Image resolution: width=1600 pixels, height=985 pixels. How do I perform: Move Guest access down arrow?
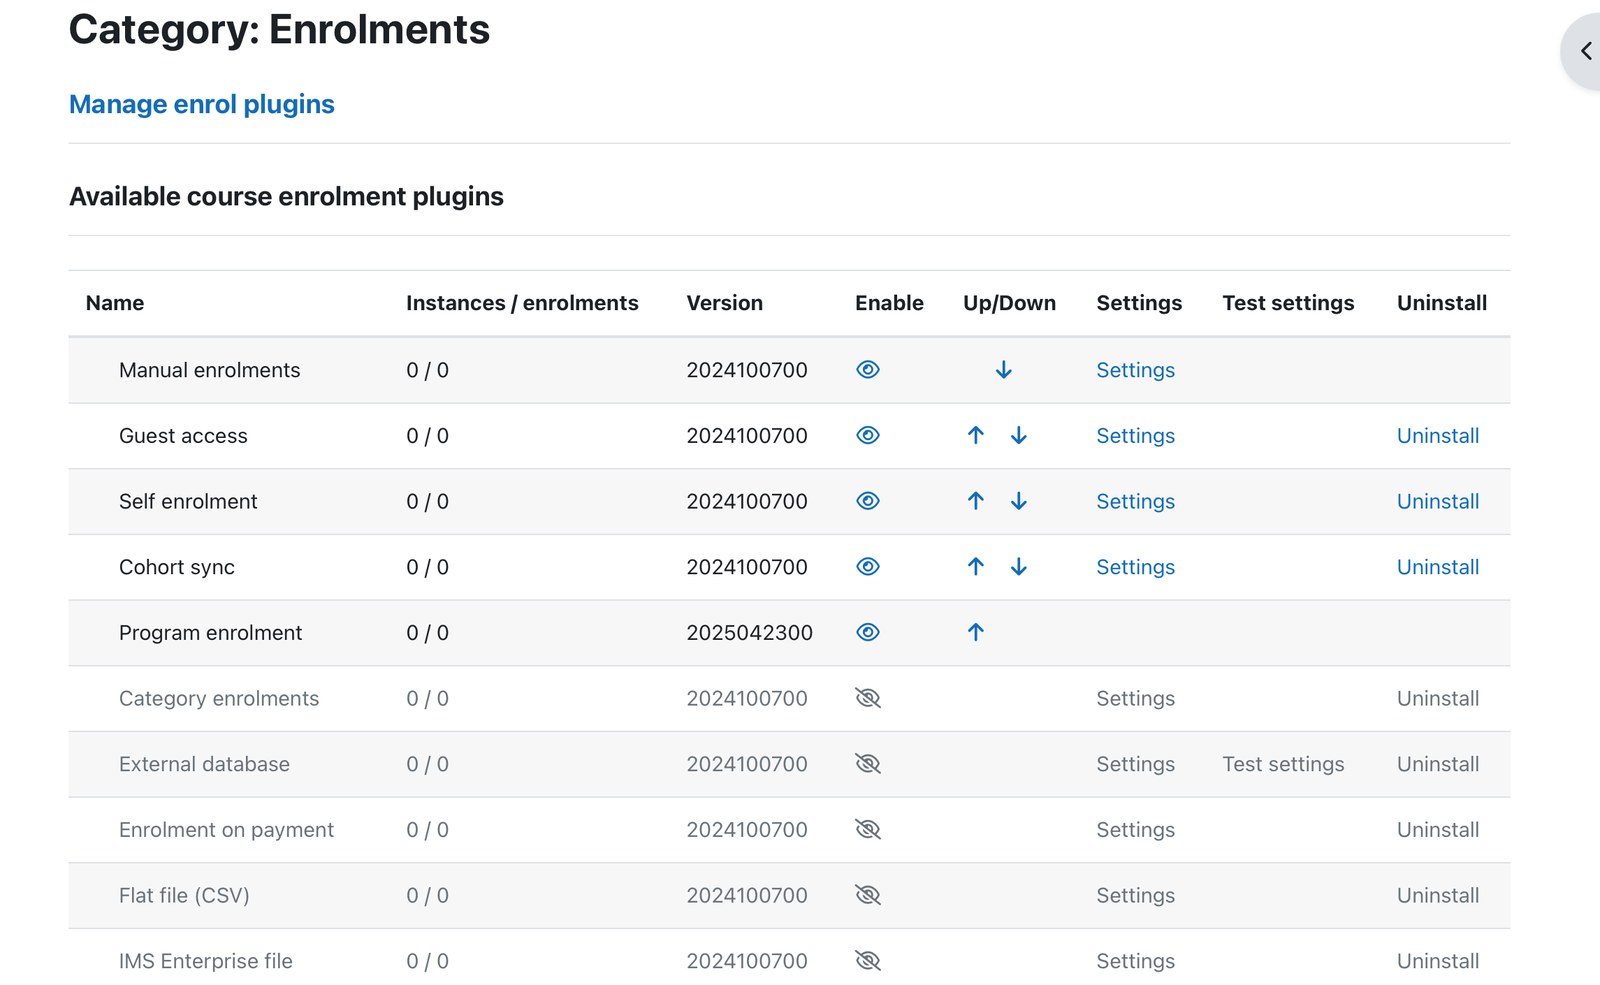(x=1019, y=436)
